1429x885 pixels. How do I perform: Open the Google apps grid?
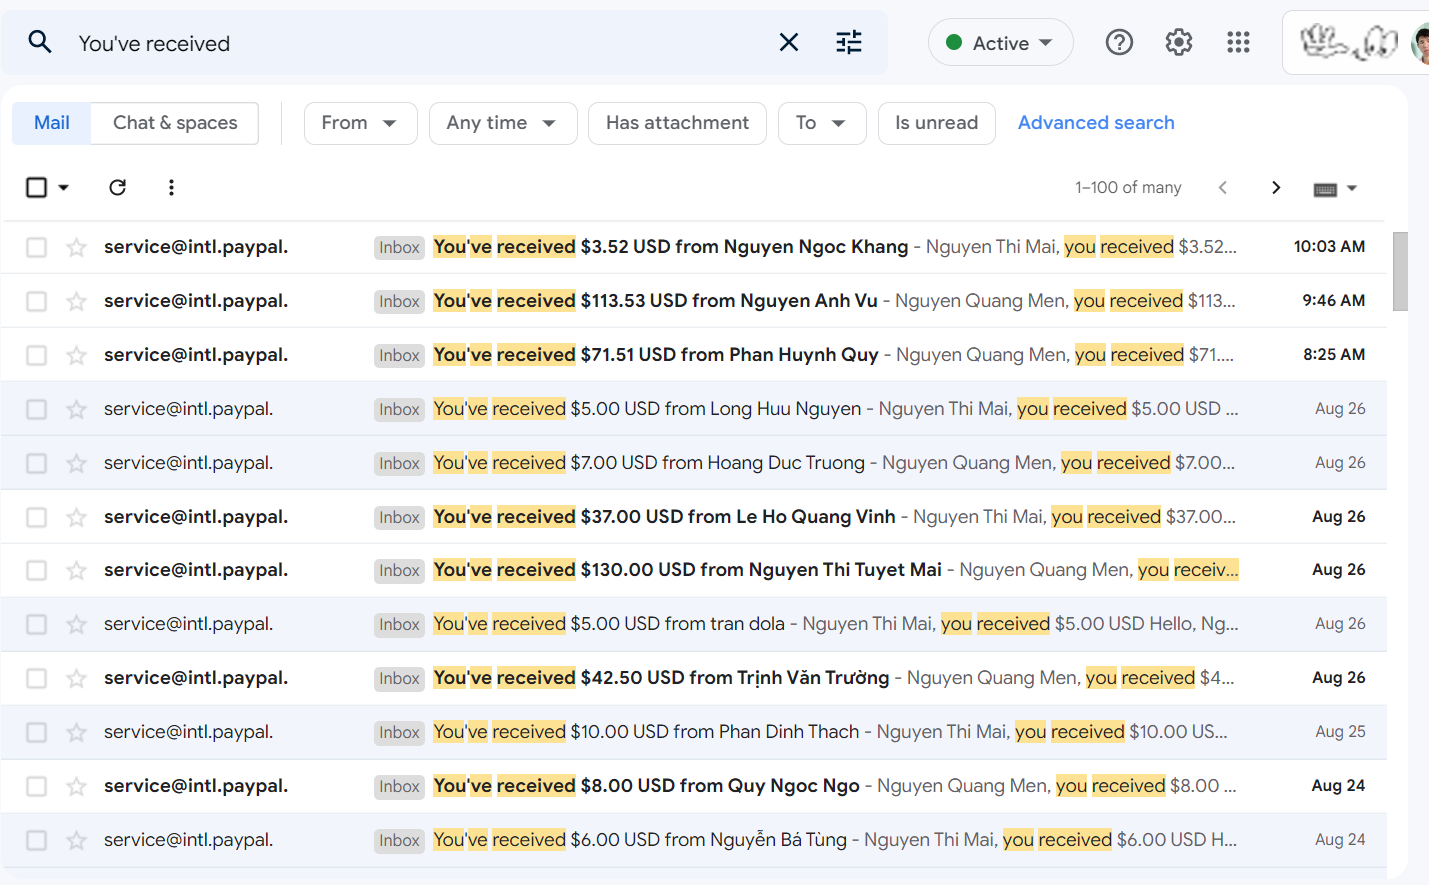pos(1238,42)
